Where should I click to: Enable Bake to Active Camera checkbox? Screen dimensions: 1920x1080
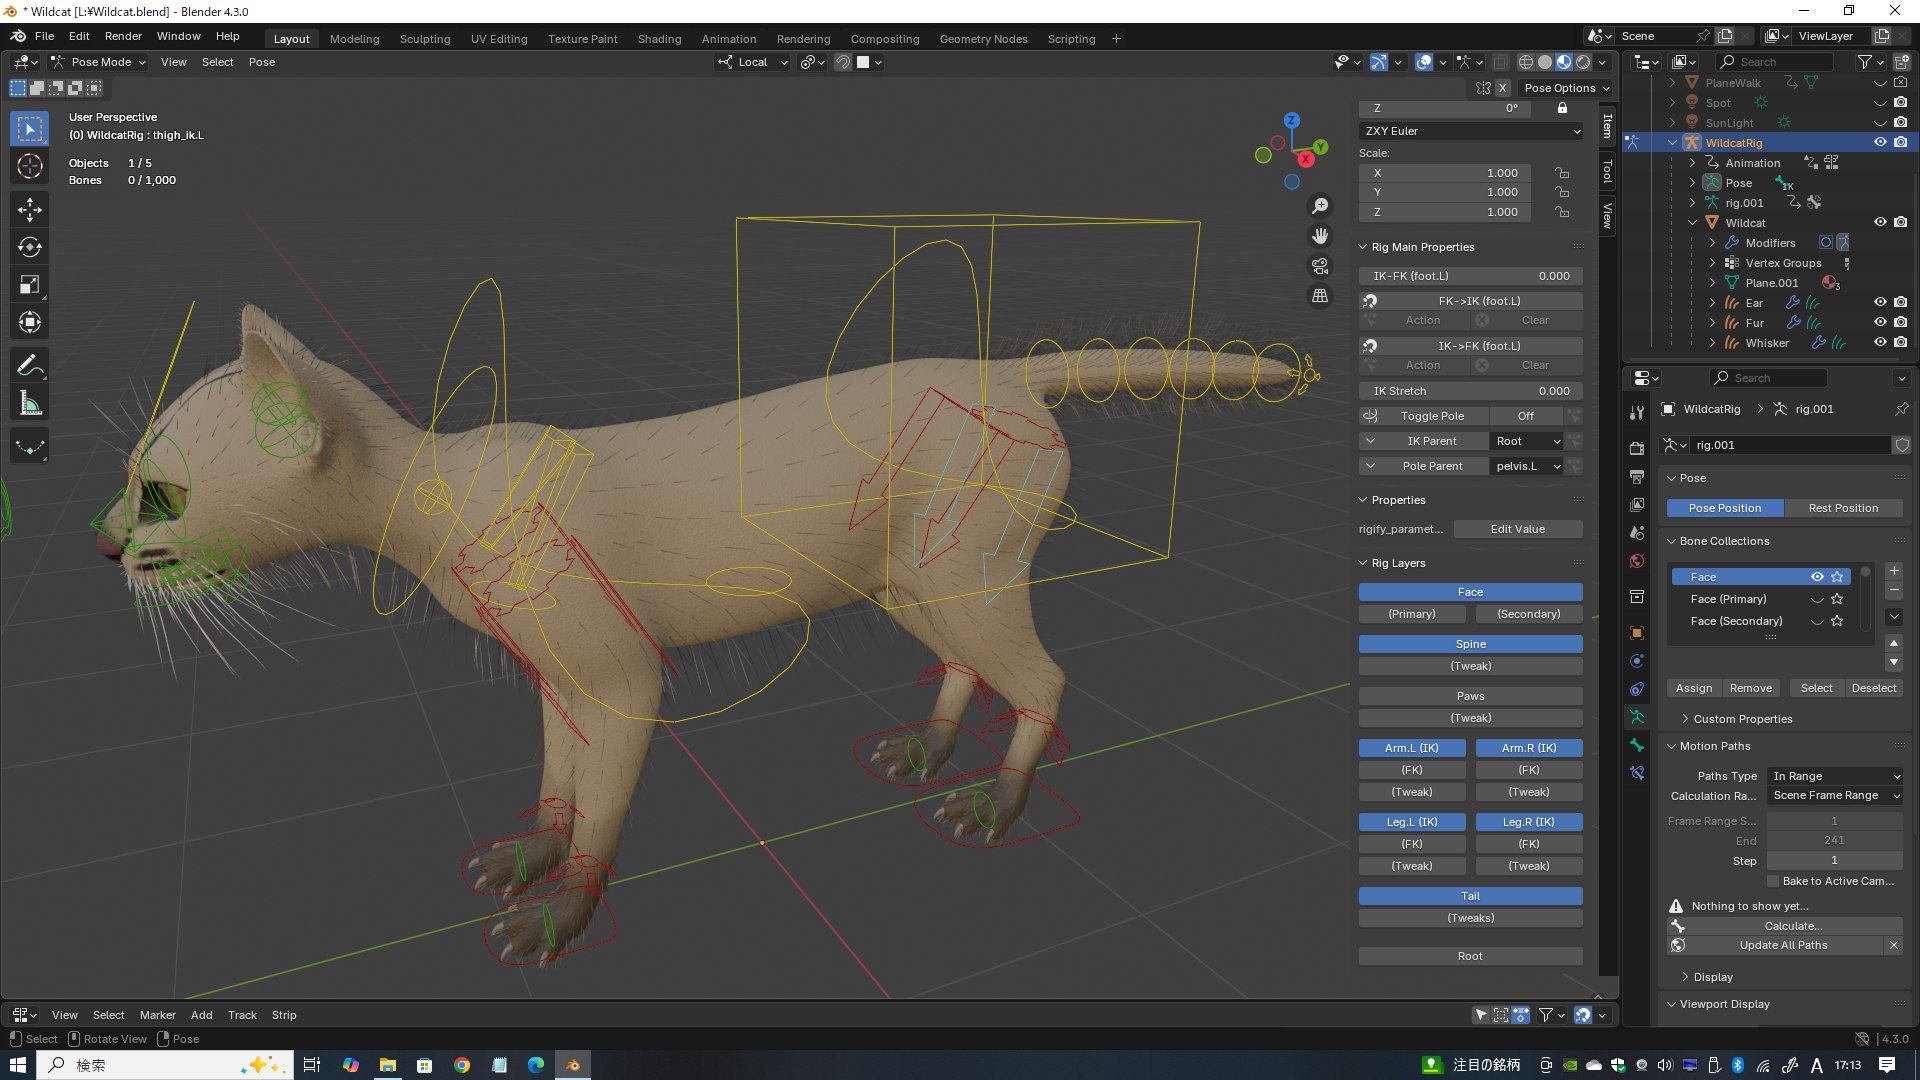point(1773,881)
